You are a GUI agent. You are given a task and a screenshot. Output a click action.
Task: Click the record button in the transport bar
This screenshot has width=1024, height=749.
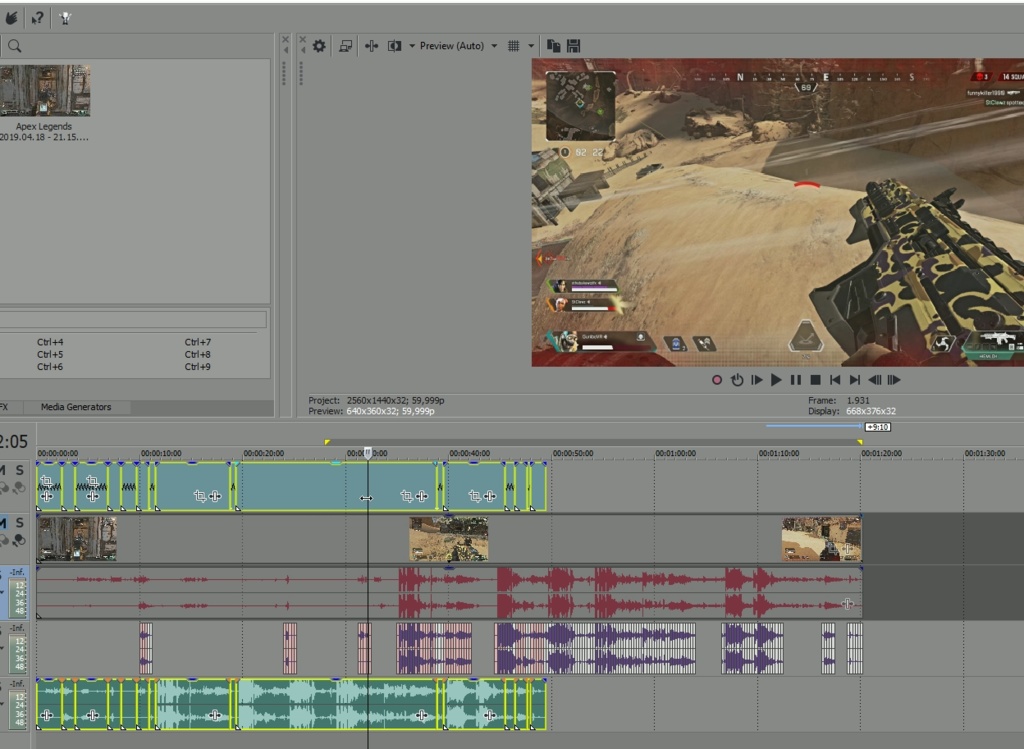[x=717, y=380]
